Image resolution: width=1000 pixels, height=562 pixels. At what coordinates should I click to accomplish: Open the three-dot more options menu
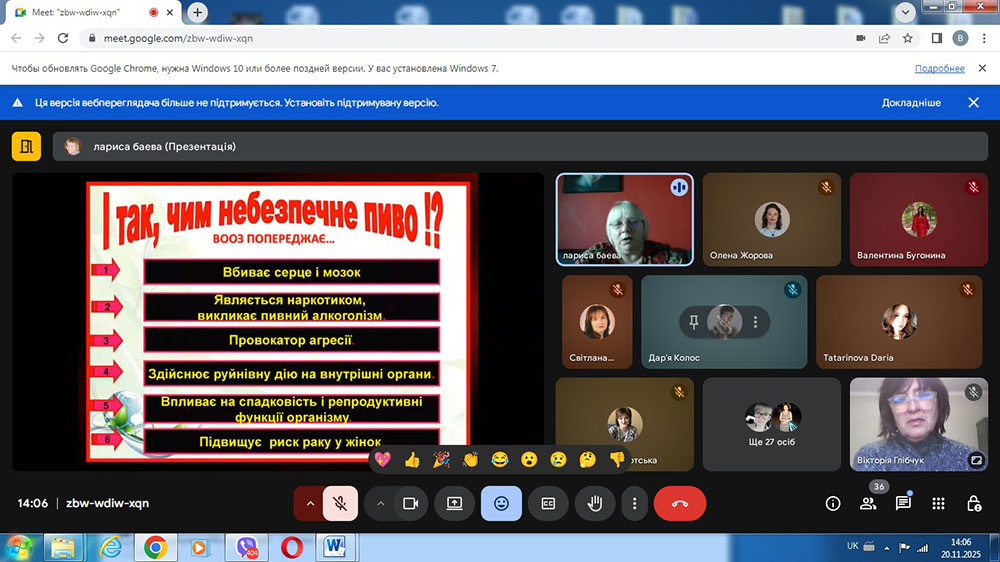(634, 504)
